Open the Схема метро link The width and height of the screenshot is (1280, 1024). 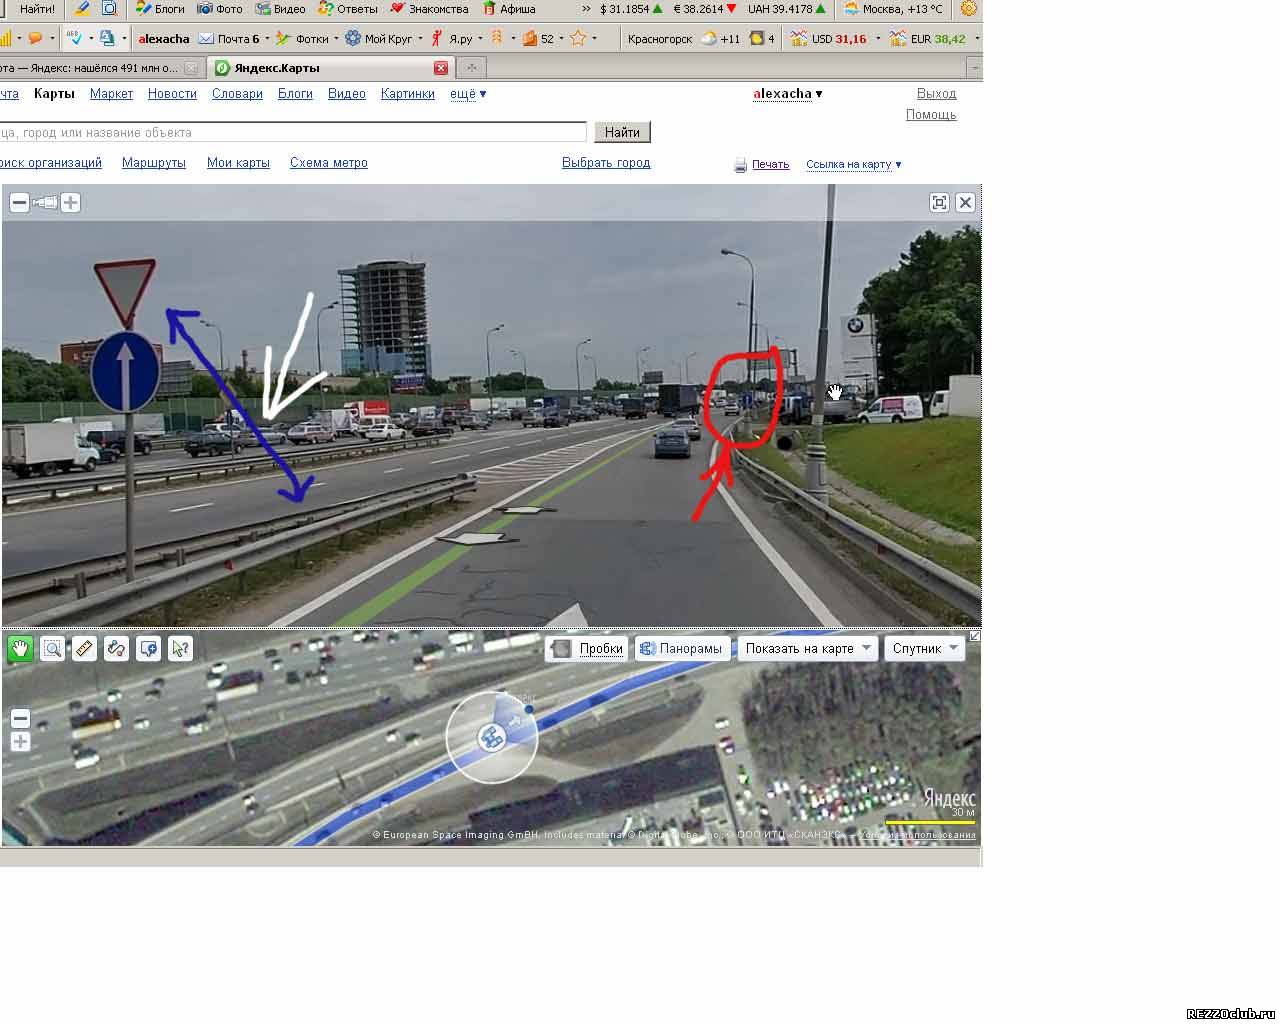click(x=329, y=163)
